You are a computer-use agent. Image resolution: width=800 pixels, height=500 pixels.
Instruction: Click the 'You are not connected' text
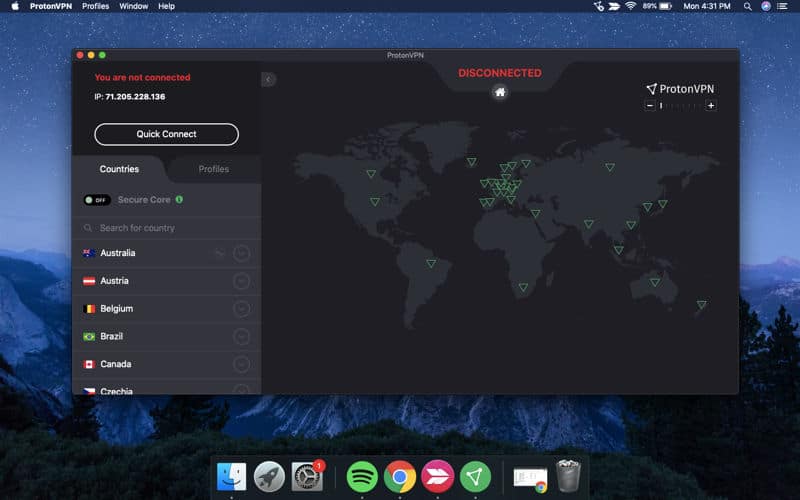tap(142, 78)
